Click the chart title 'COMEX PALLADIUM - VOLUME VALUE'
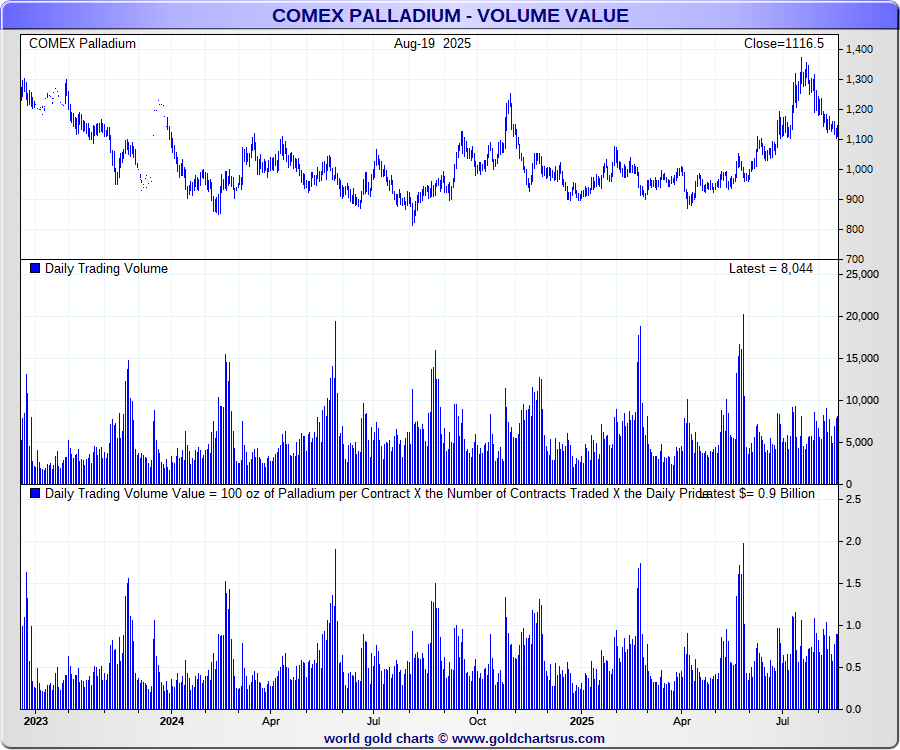This screenshot has height=750, width=900. (x=450, y=15)
